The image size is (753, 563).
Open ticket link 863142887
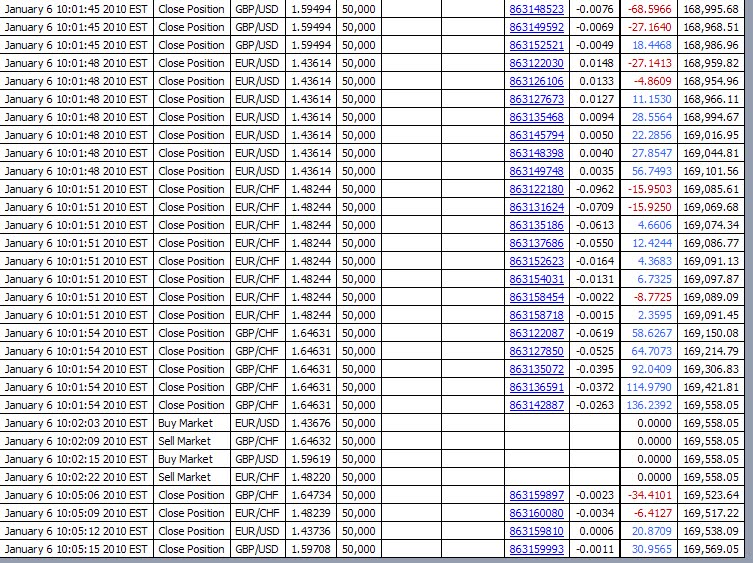[x=536, y=405]
